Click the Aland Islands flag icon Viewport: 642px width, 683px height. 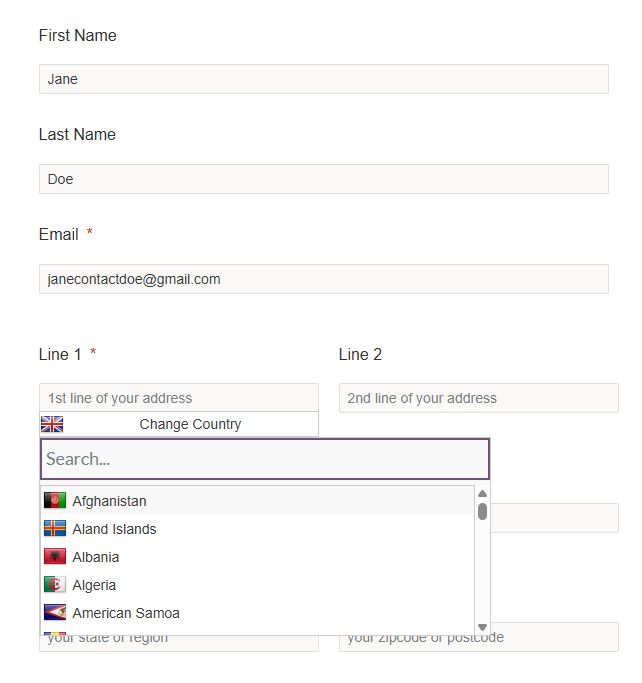coord(55,529)
